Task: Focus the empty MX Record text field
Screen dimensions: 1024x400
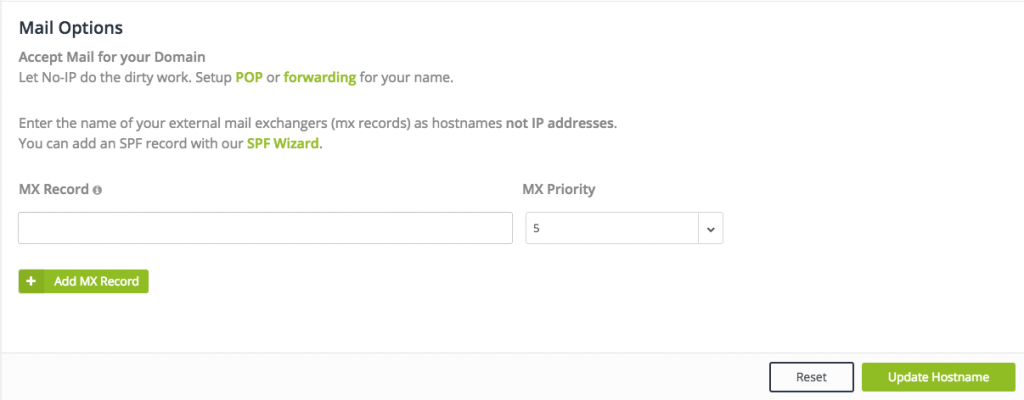Action: (x=265, y=228)
